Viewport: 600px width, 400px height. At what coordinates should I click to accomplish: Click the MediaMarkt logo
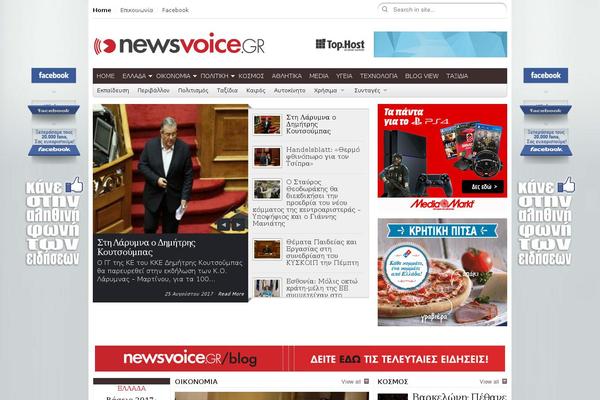pos(442,204)
